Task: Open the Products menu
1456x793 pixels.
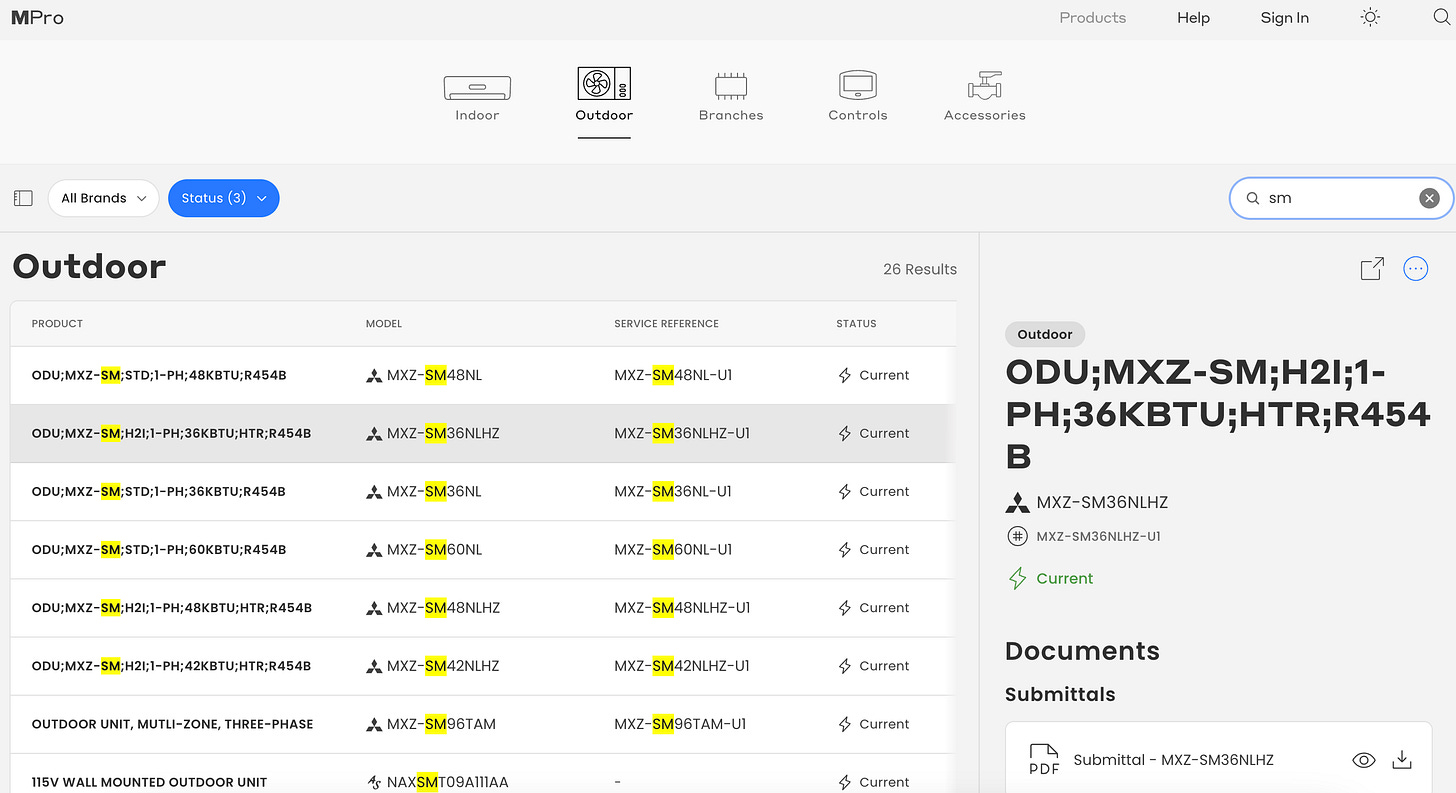Action: point(1092,17)
